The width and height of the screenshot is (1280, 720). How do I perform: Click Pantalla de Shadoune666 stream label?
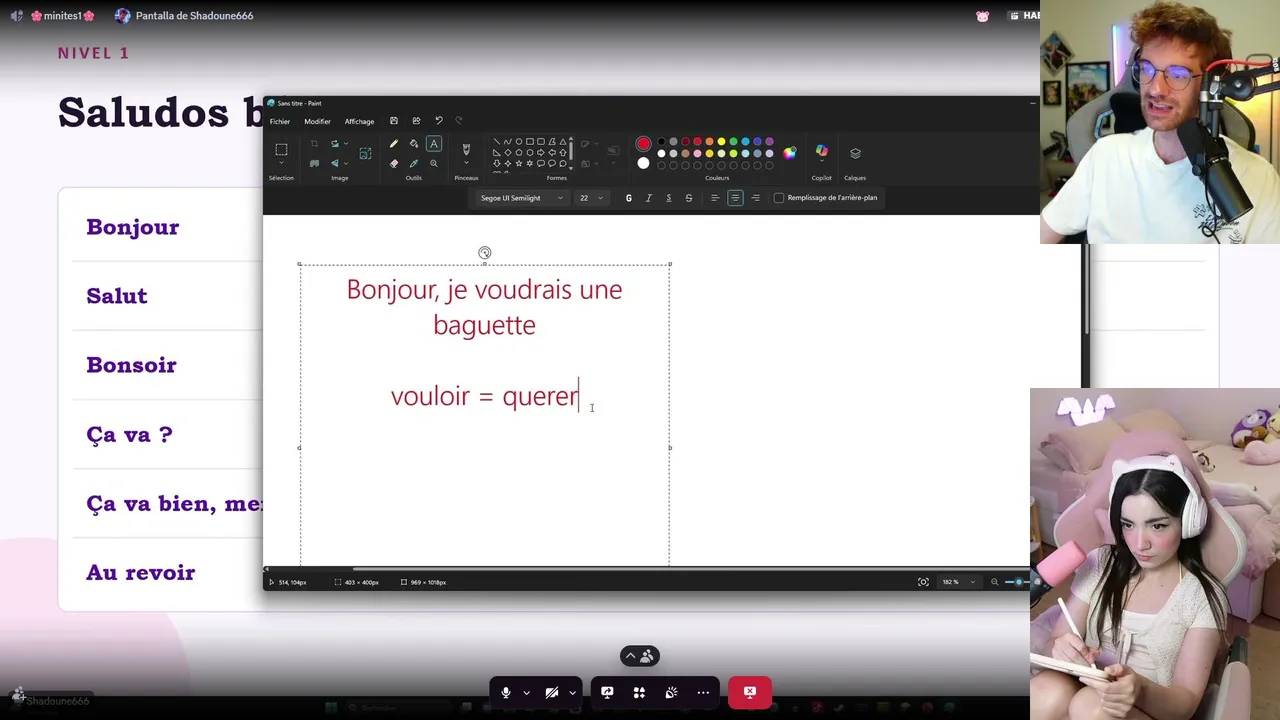pyautogui.click(x=194, y=16)
